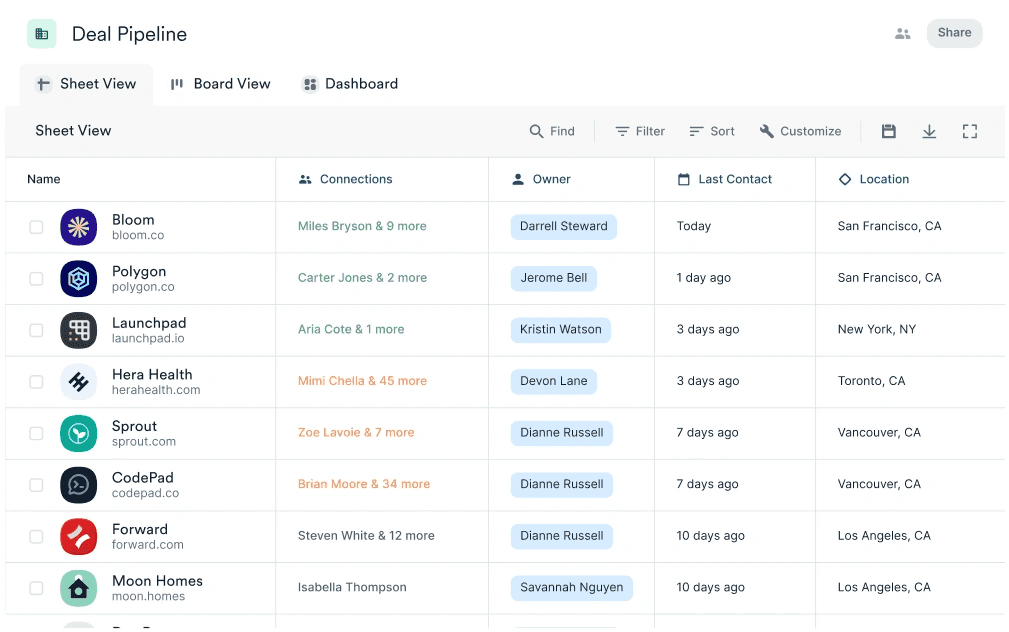Click the Moon Homes company logo
This screenshot has width=1009, height=632.
click(x=79, y=588)
